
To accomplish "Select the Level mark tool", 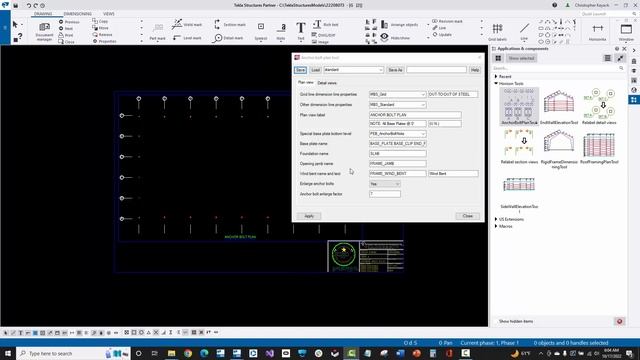I will [187, 38].
